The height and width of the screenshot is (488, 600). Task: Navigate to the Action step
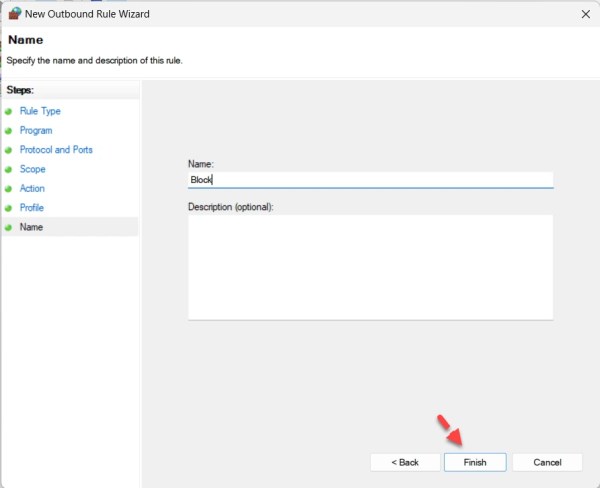(x=32, y=188)
